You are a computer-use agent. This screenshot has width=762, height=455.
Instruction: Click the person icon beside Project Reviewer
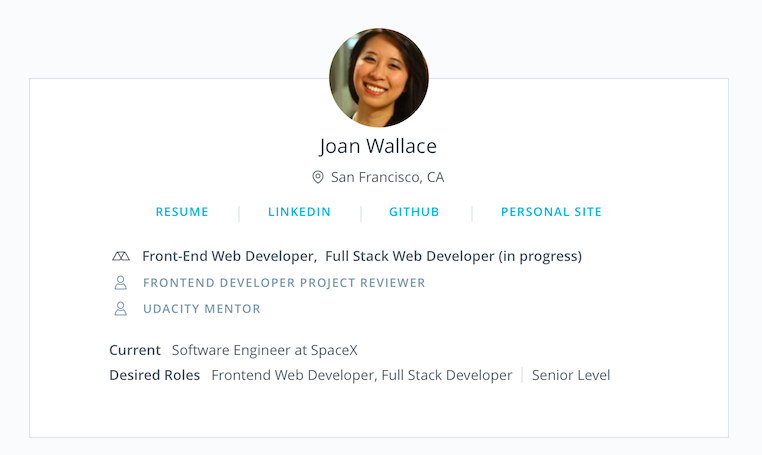(x=121, y=283)
